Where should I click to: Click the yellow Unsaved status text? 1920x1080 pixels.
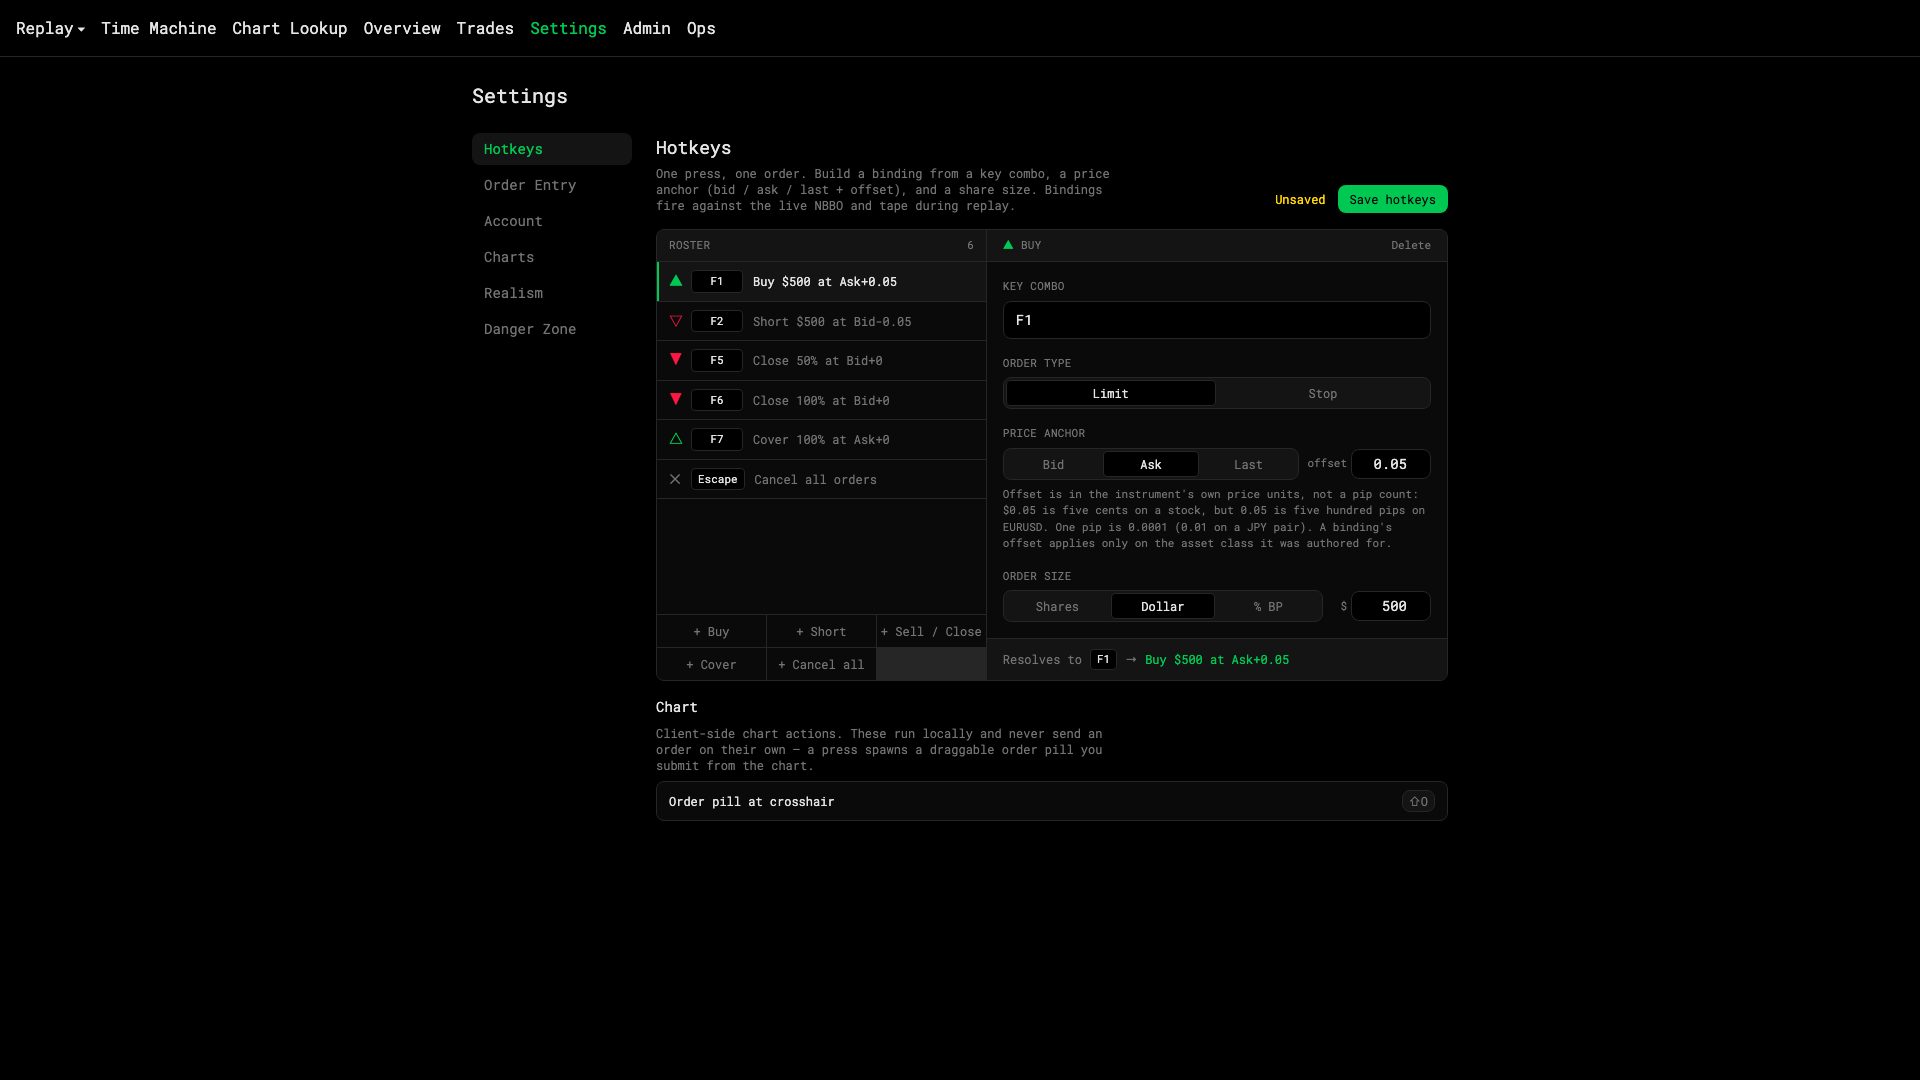tap(1300, 200)
